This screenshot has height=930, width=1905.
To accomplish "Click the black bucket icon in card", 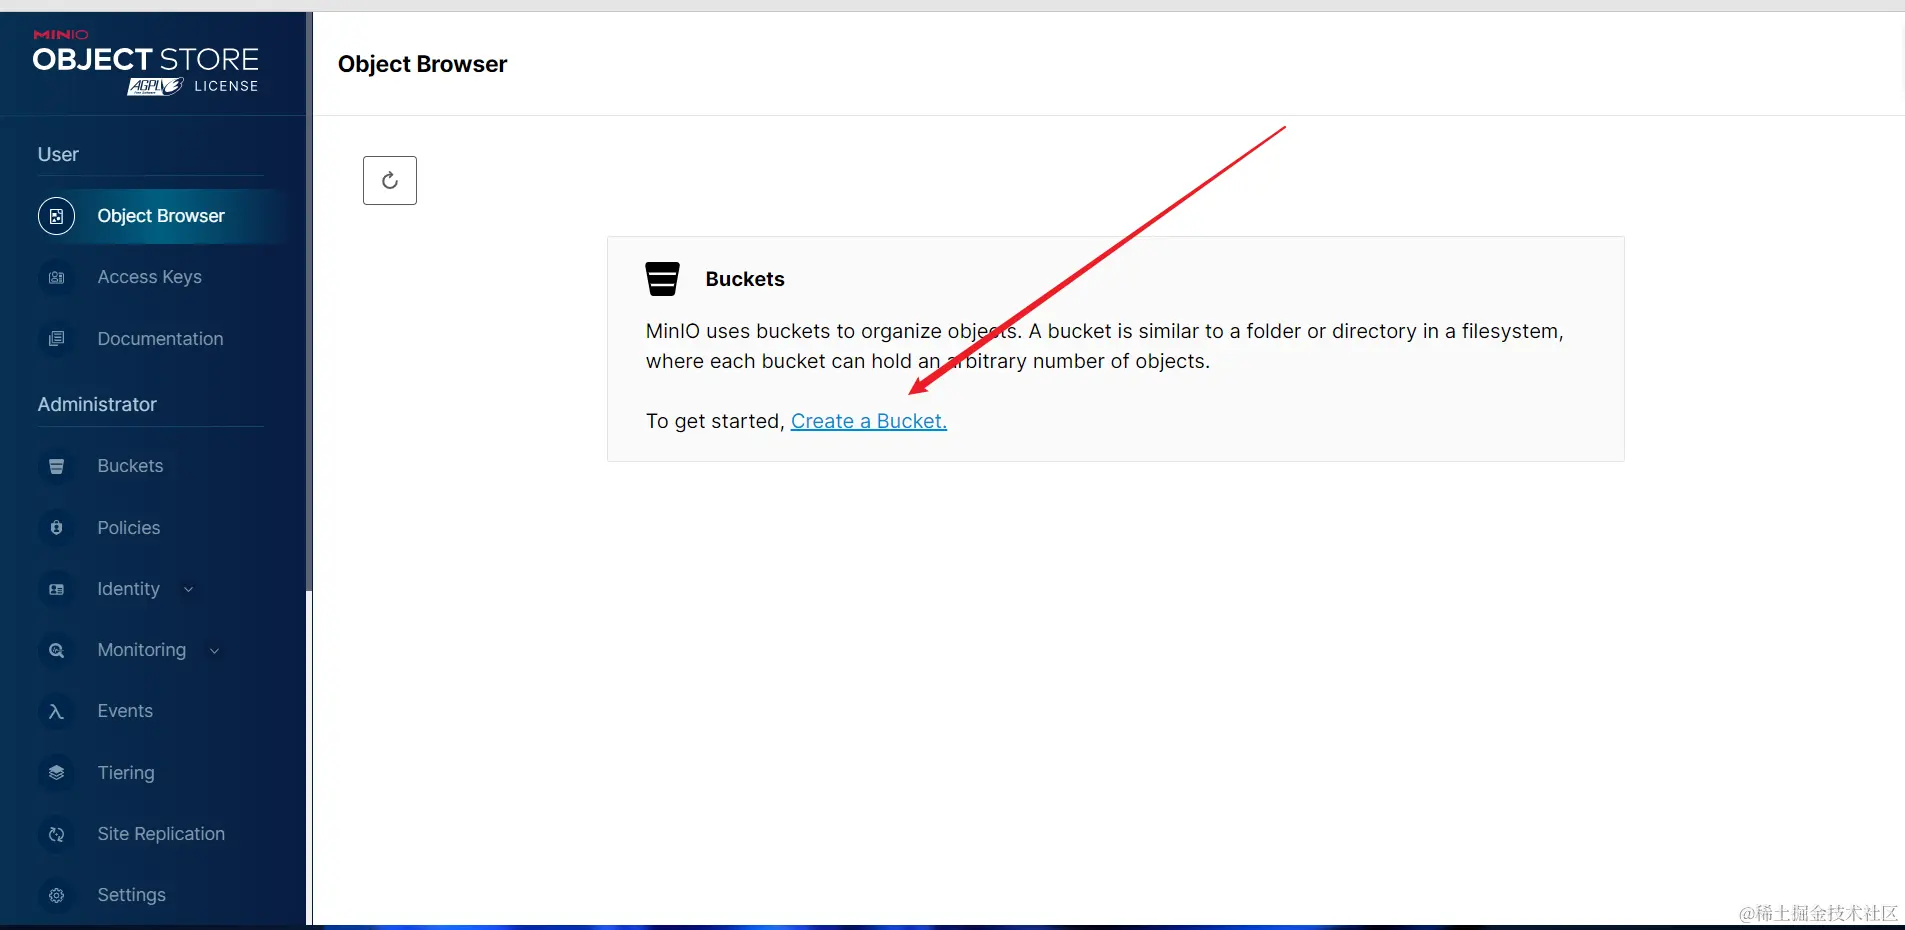I will pos(662,279).
